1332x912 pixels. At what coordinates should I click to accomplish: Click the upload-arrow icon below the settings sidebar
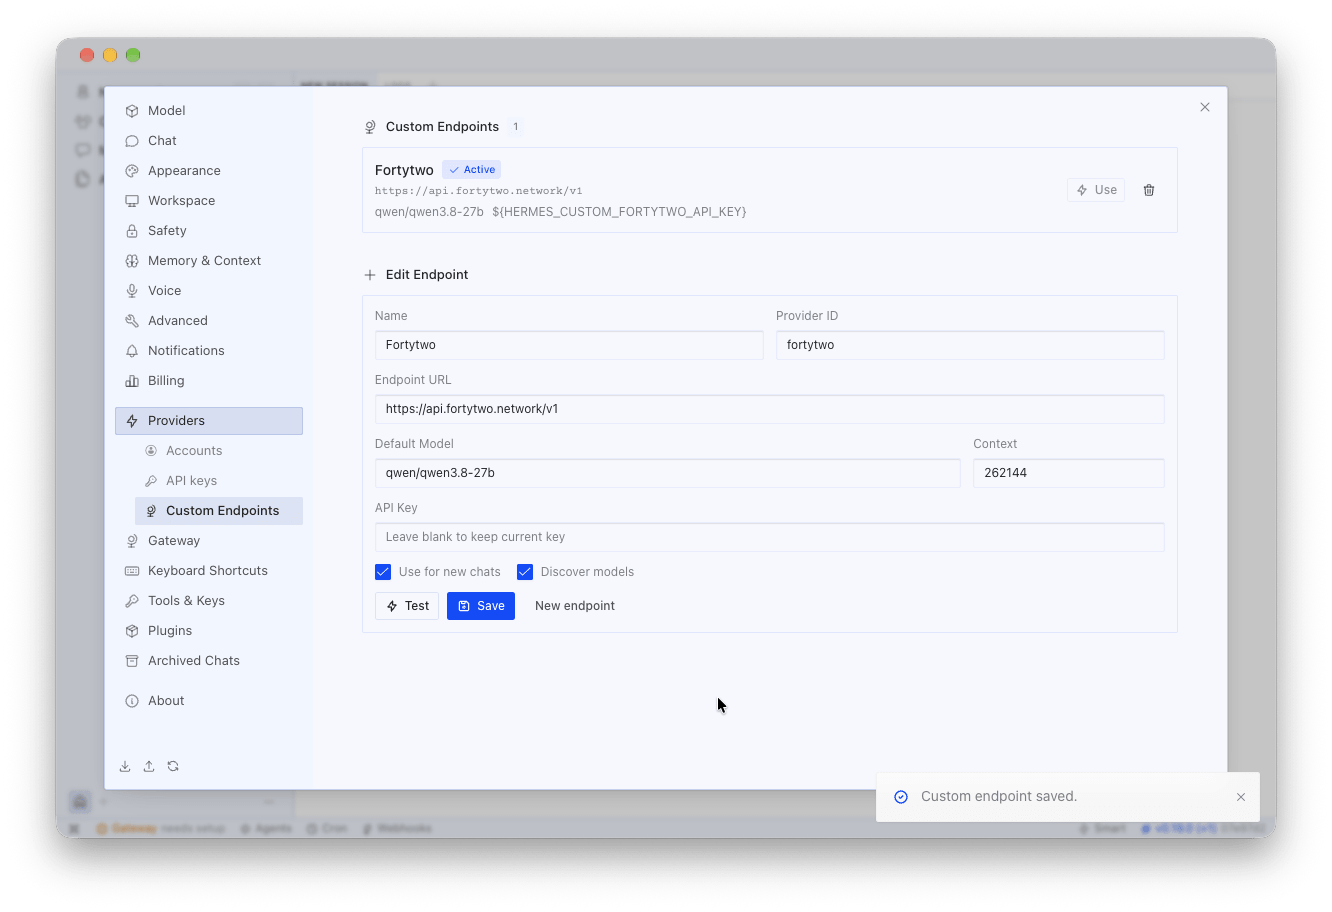(x=149, y=766)
